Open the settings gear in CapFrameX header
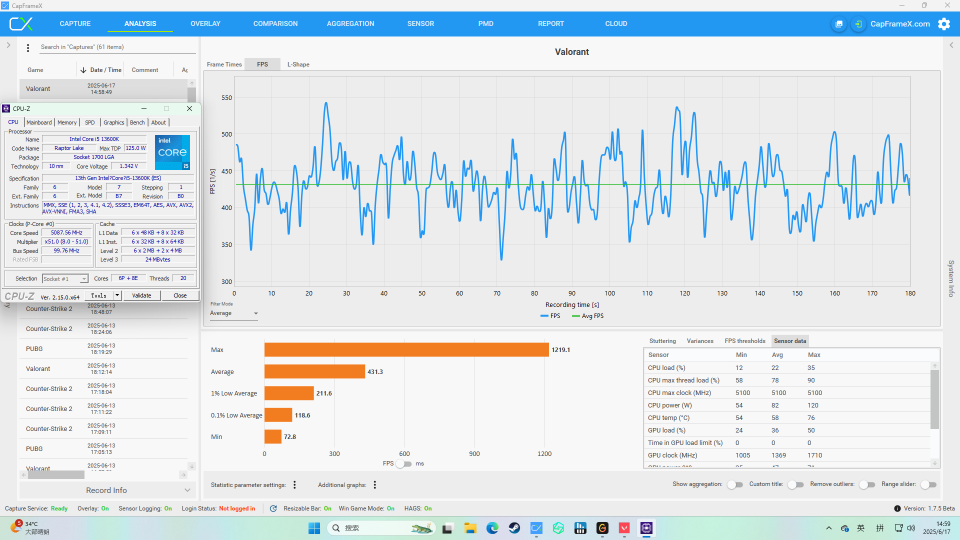Viewport: 960px width, 540px height. [944, 24]
